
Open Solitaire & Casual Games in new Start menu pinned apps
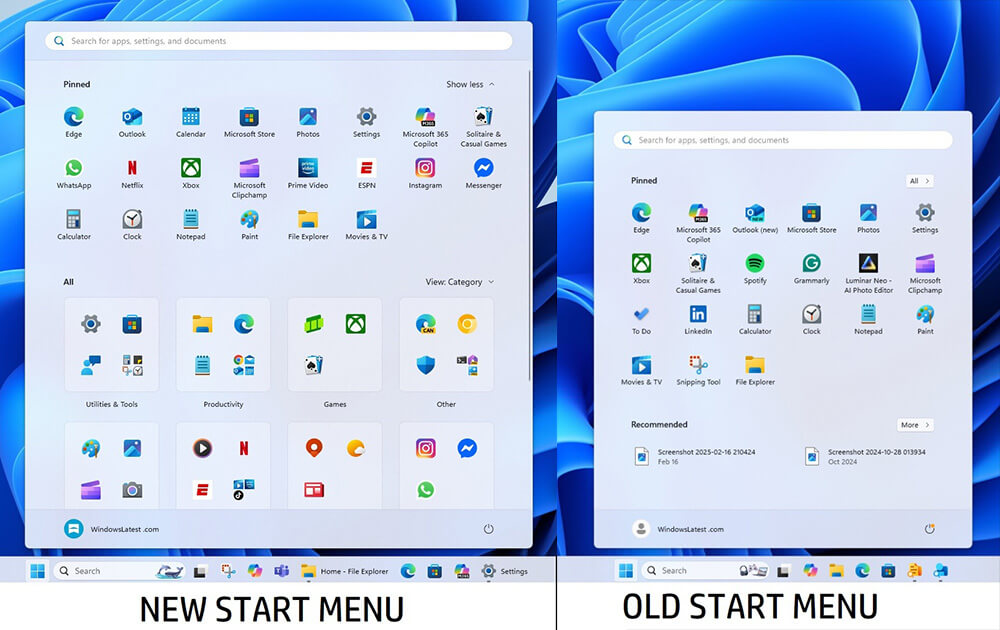pyautogui.click(x=484, y=127)
